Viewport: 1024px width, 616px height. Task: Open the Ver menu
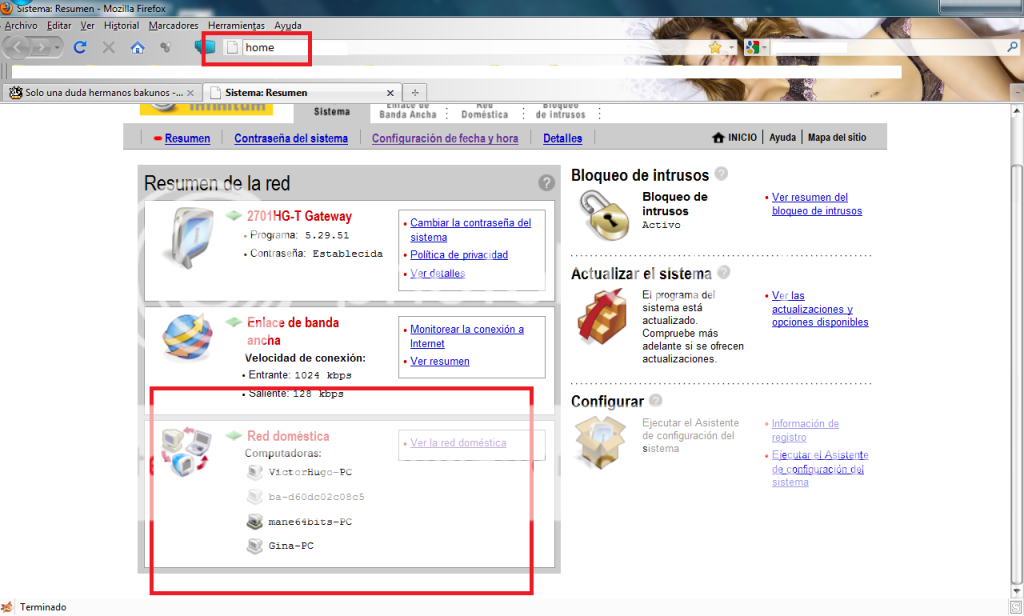[x=88, y=25]
